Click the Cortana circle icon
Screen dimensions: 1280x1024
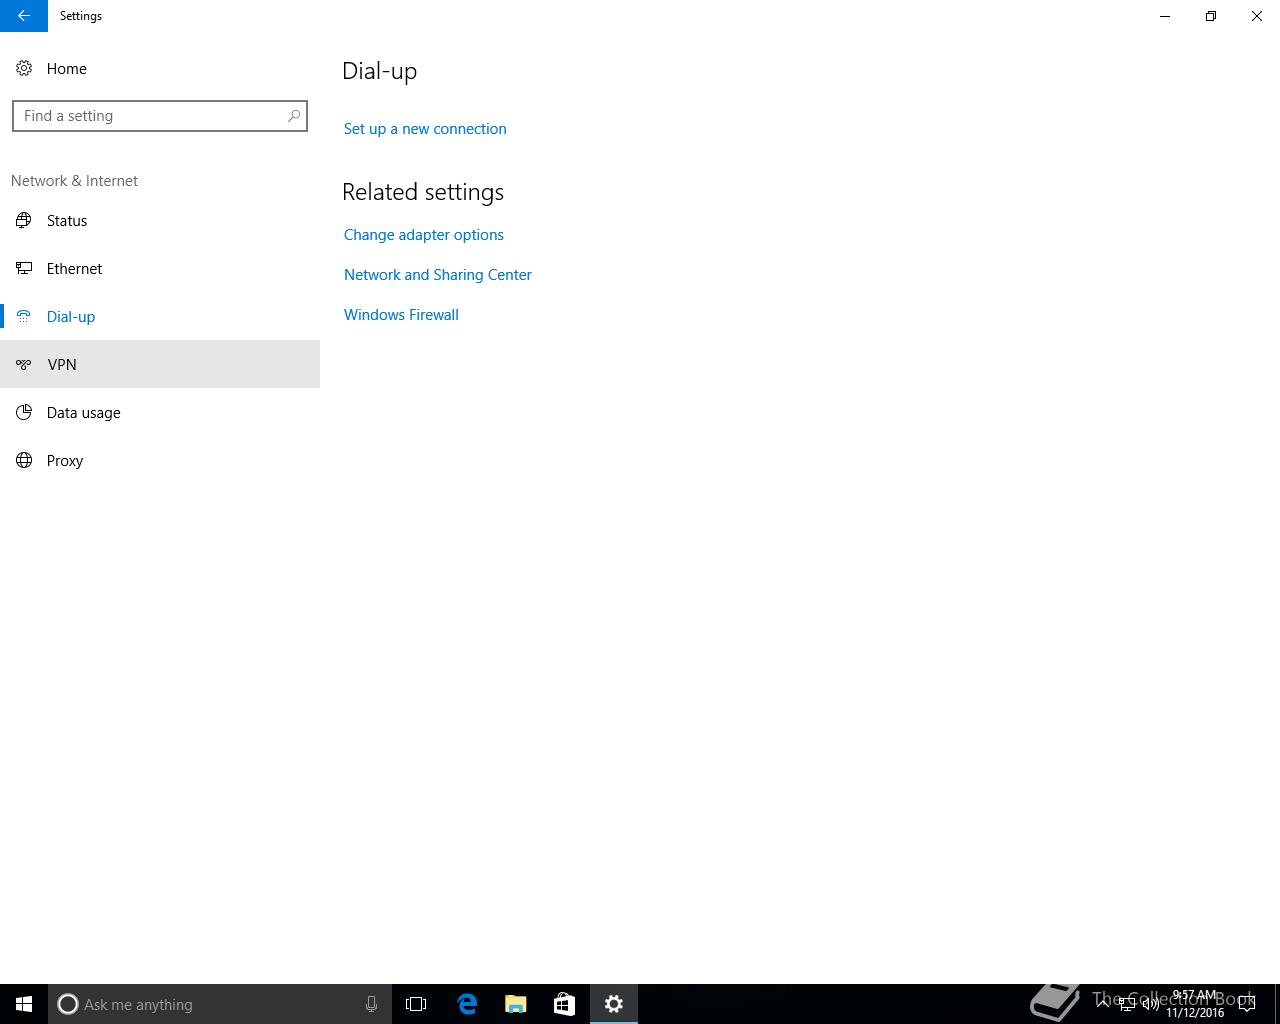68,1004
